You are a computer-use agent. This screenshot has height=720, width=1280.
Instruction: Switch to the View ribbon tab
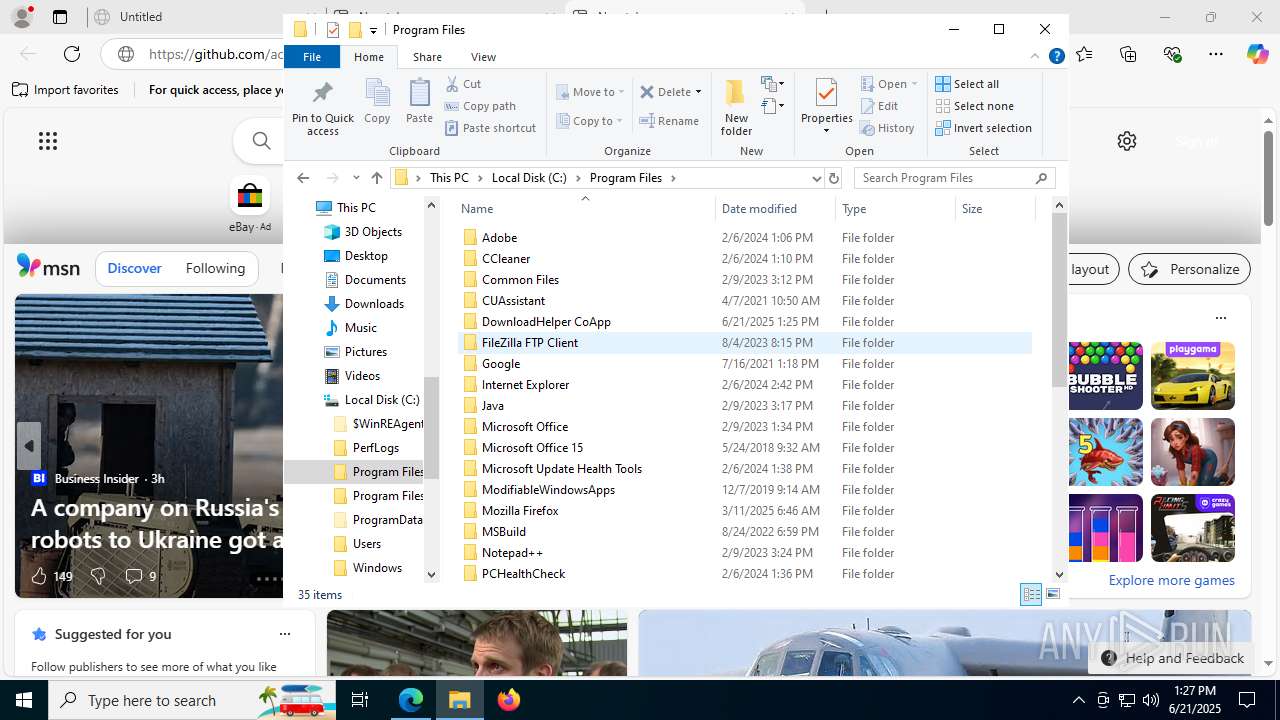click(x=483, y=57)
